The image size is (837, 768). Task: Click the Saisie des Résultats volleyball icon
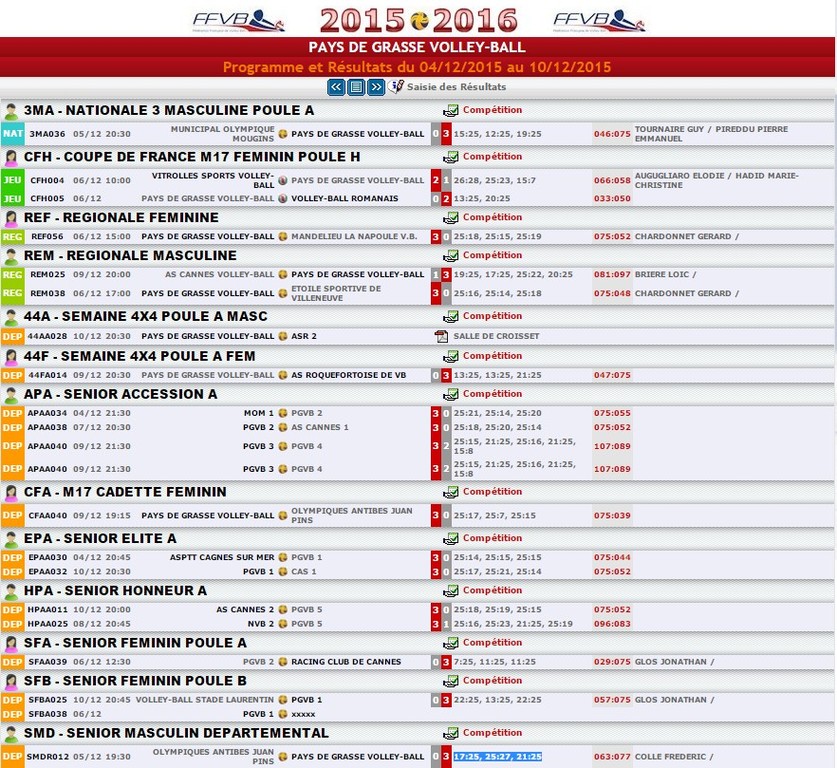point(396,87)
